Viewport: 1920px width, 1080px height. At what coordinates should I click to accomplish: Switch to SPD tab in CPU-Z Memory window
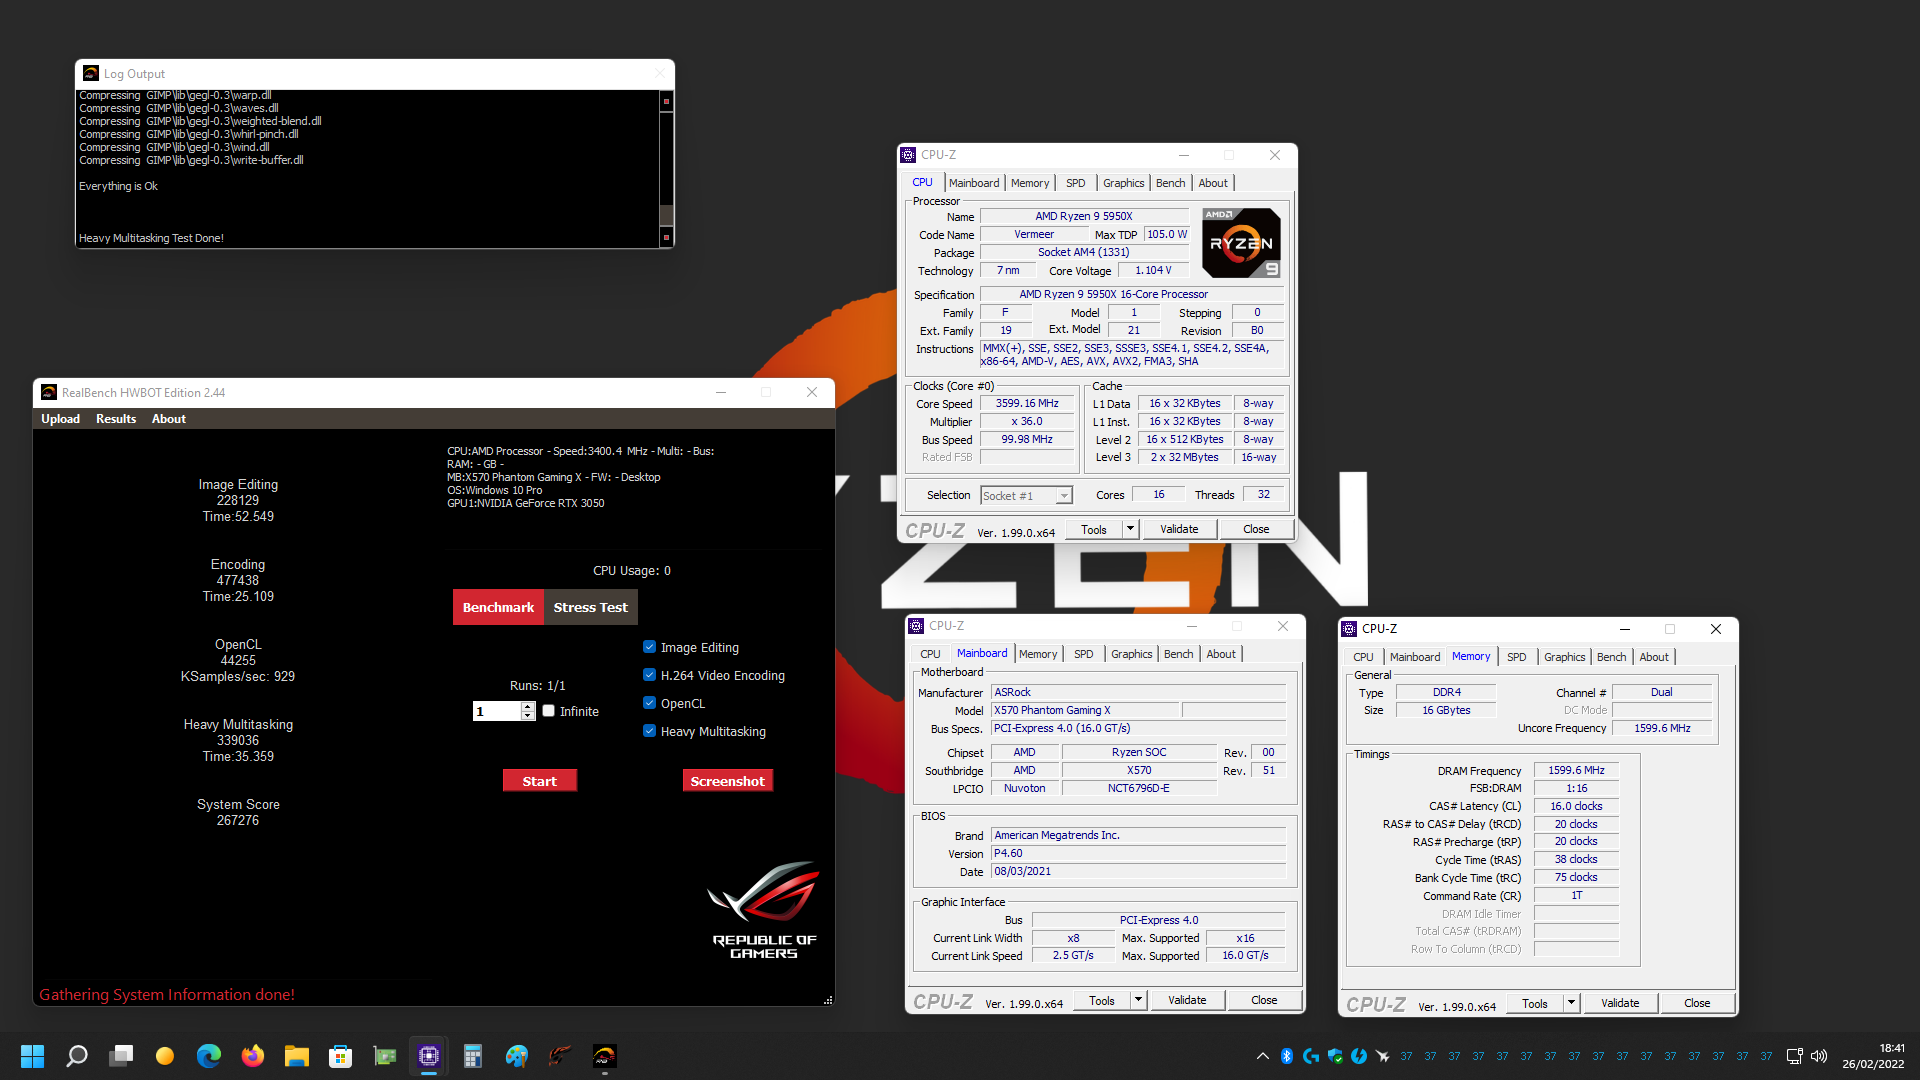click(1516, 657)
